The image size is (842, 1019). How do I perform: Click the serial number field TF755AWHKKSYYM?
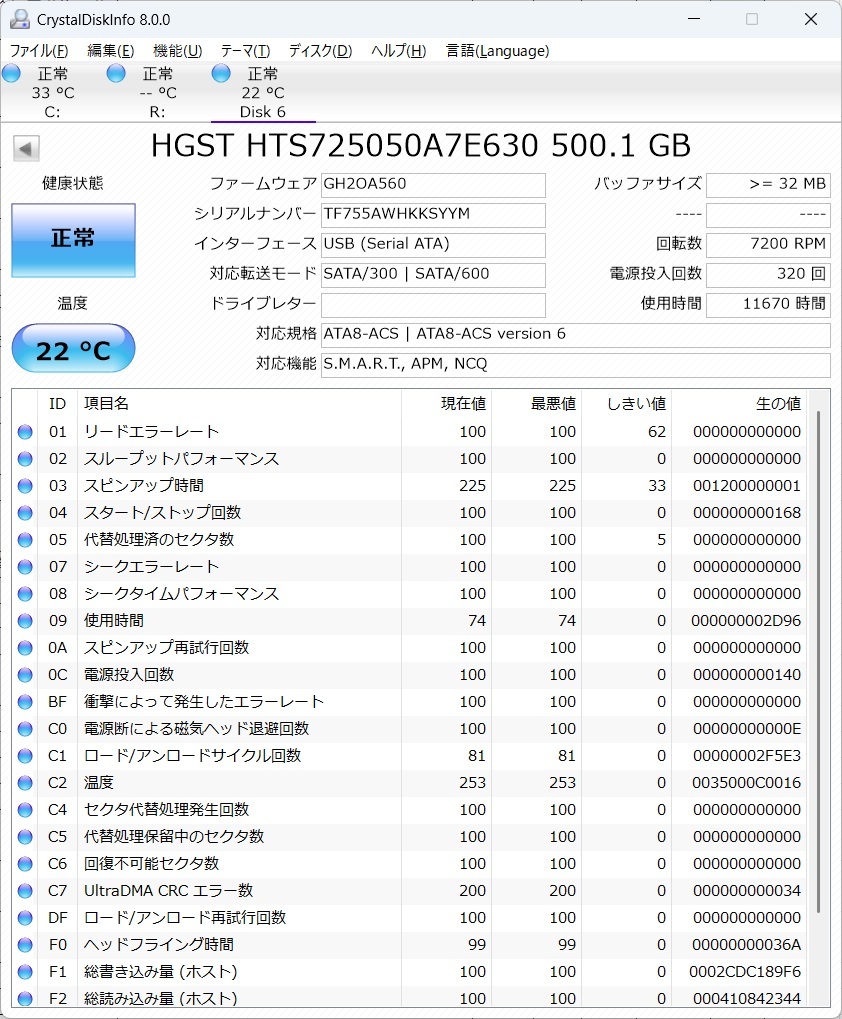coord(433,214)
